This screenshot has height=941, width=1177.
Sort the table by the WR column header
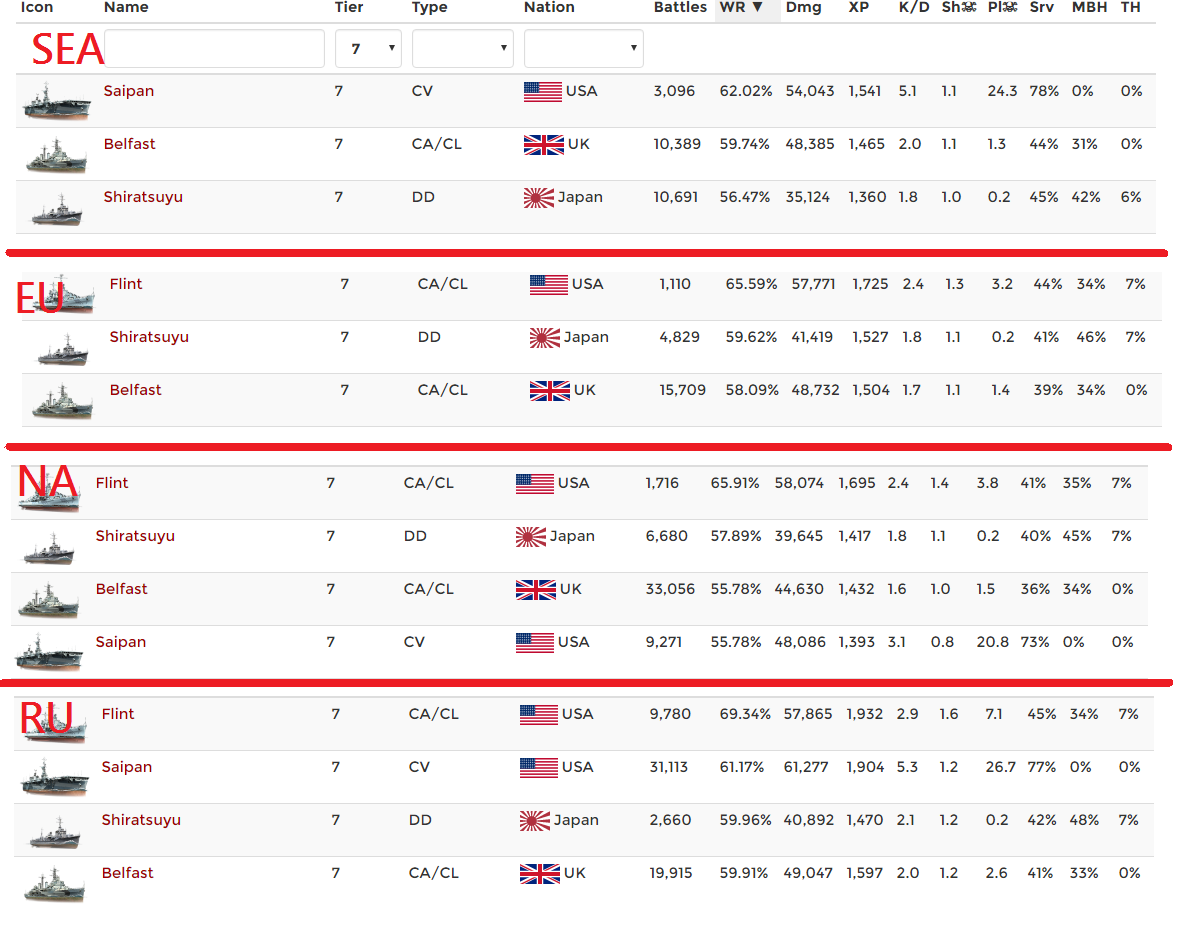[x=741, y=8]
